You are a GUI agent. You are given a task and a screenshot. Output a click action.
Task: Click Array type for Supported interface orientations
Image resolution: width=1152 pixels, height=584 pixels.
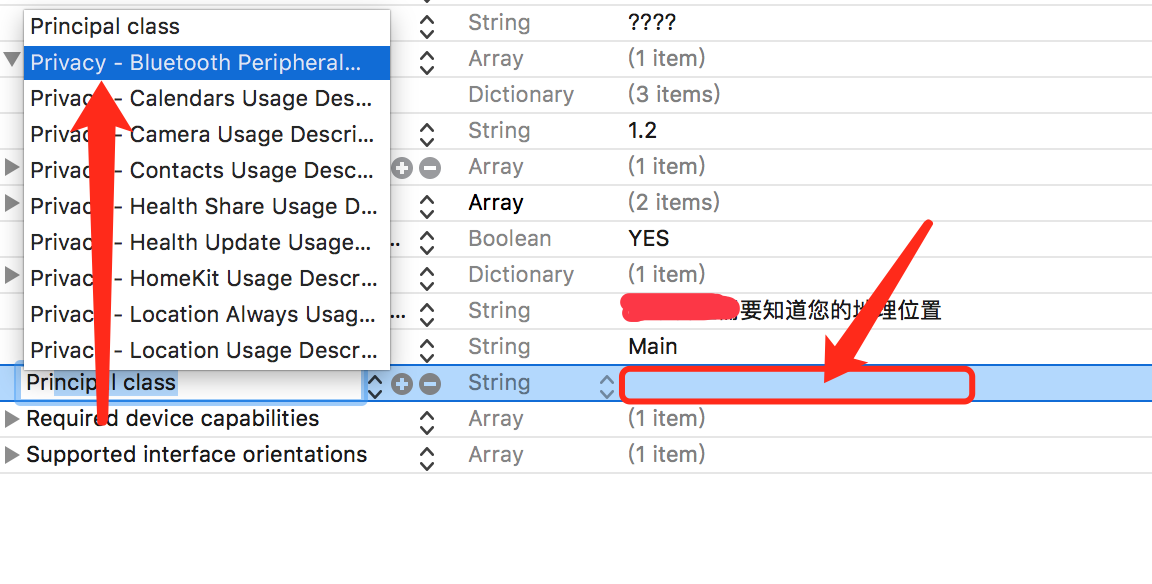[x=496, y=455]
